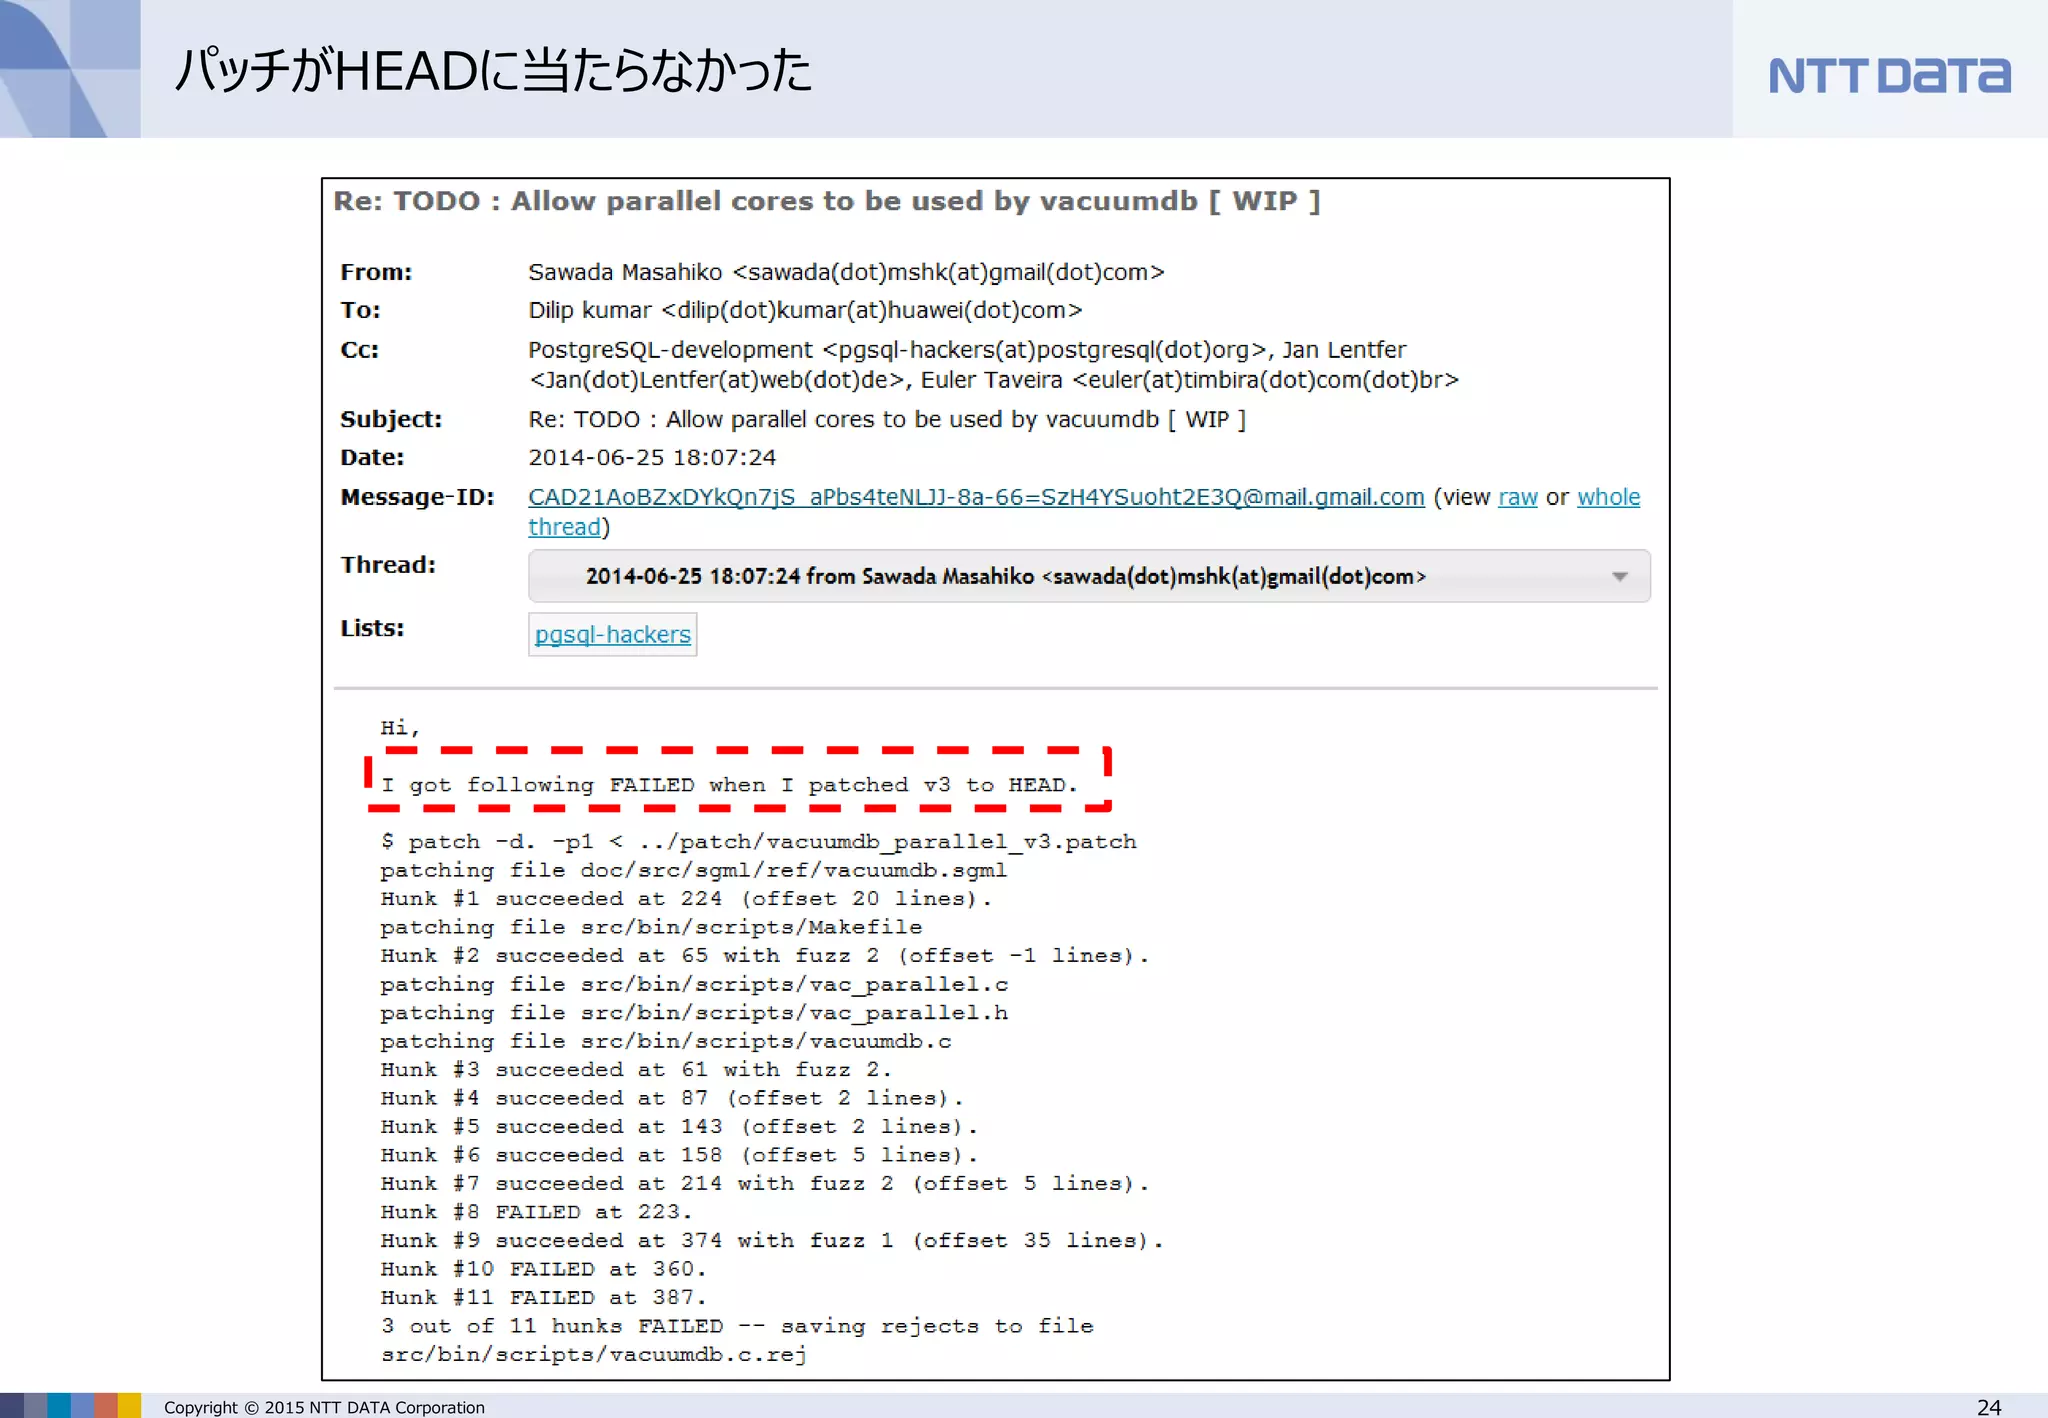Click the slide title 'パッチがHEADに当たらなかった'
The image size is (2048, 1418).
click(493, 71)
